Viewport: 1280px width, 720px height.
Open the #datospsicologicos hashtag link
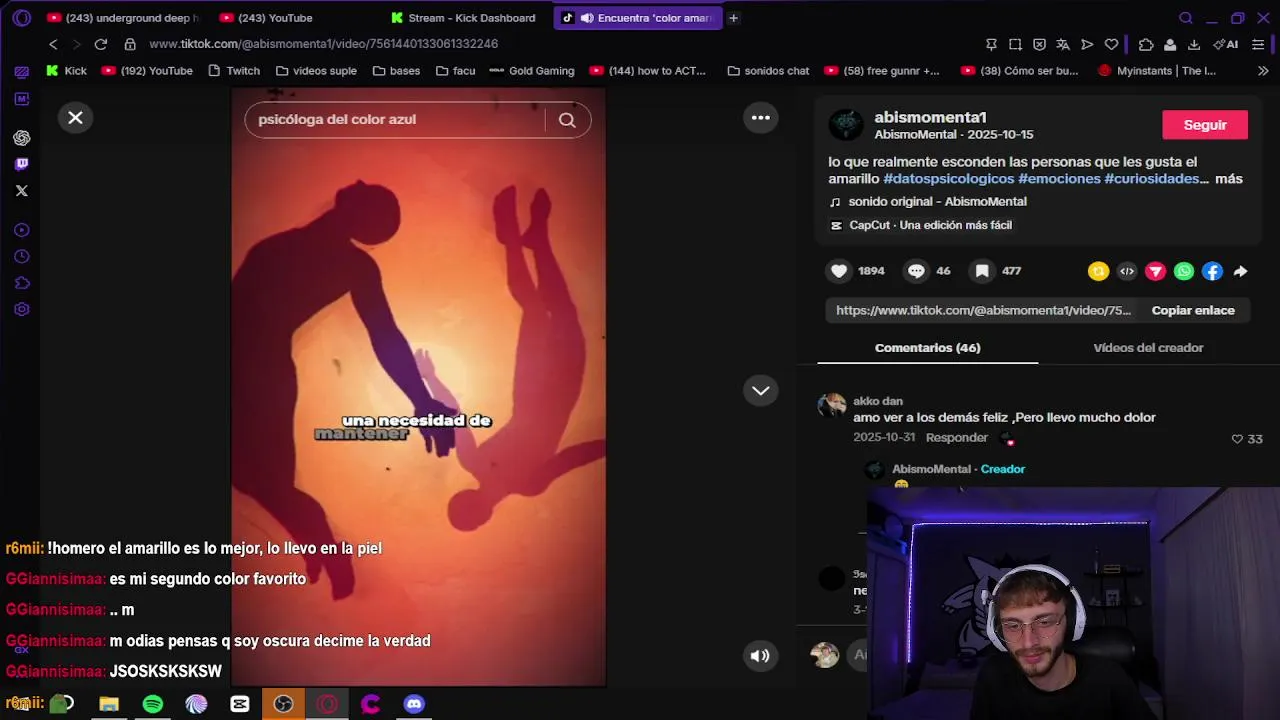[949, 179]
